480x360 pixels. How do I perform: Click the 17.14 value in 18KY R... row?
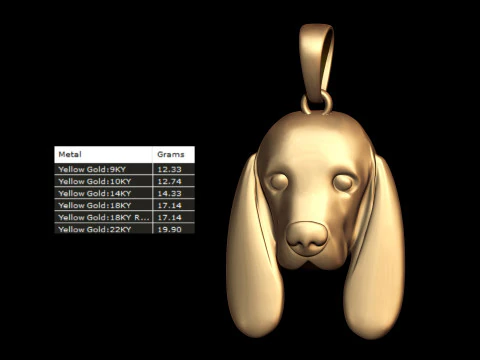click(169, 217)
